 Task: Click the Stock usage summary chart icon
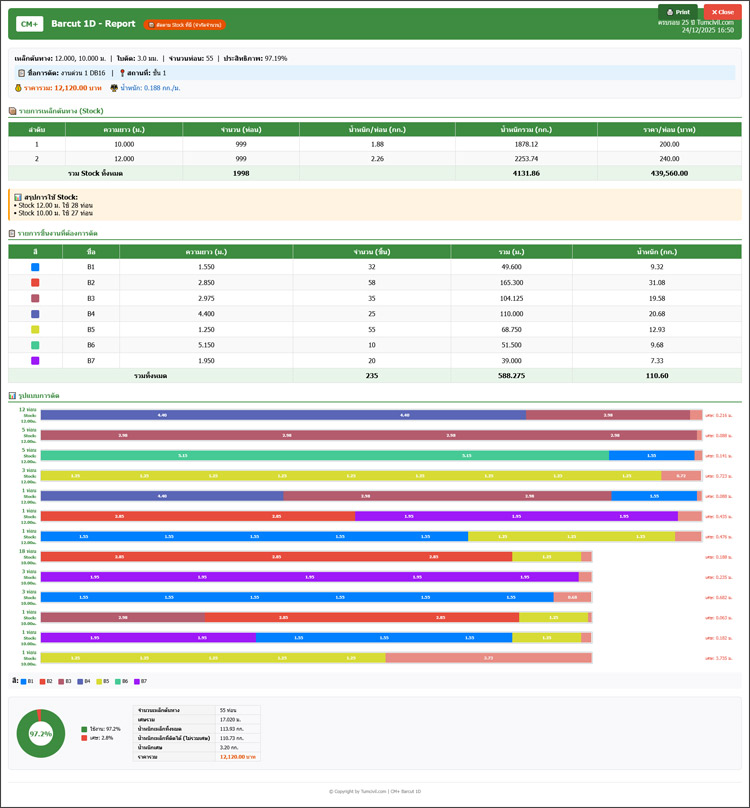click(18, 197)
